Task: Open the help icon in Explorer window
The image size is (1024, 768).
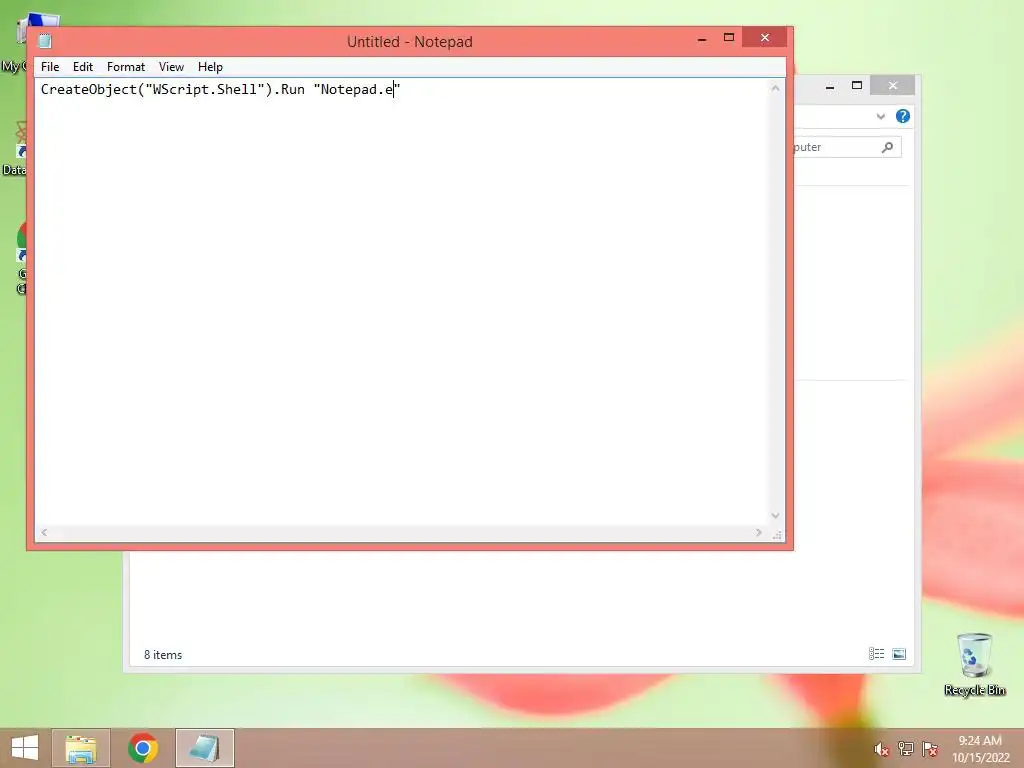Action: click(x=903, y=116)
